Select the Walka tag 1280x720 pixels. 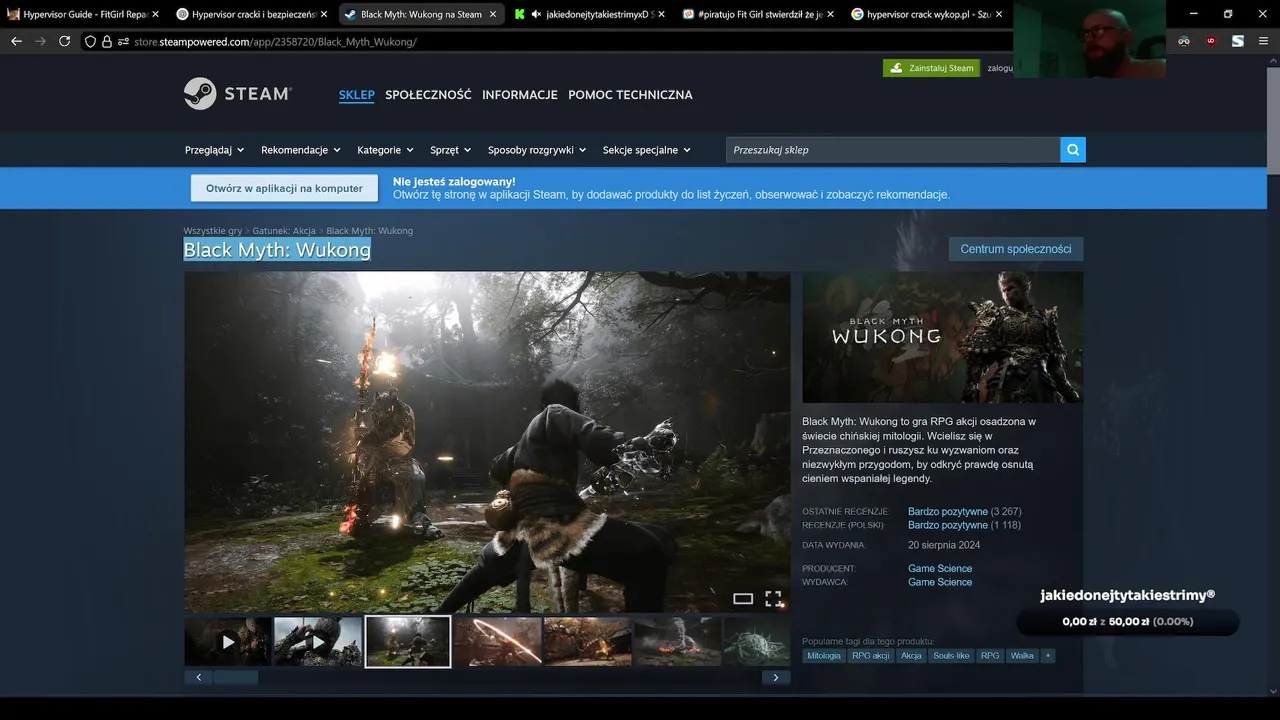point(1022,656)
